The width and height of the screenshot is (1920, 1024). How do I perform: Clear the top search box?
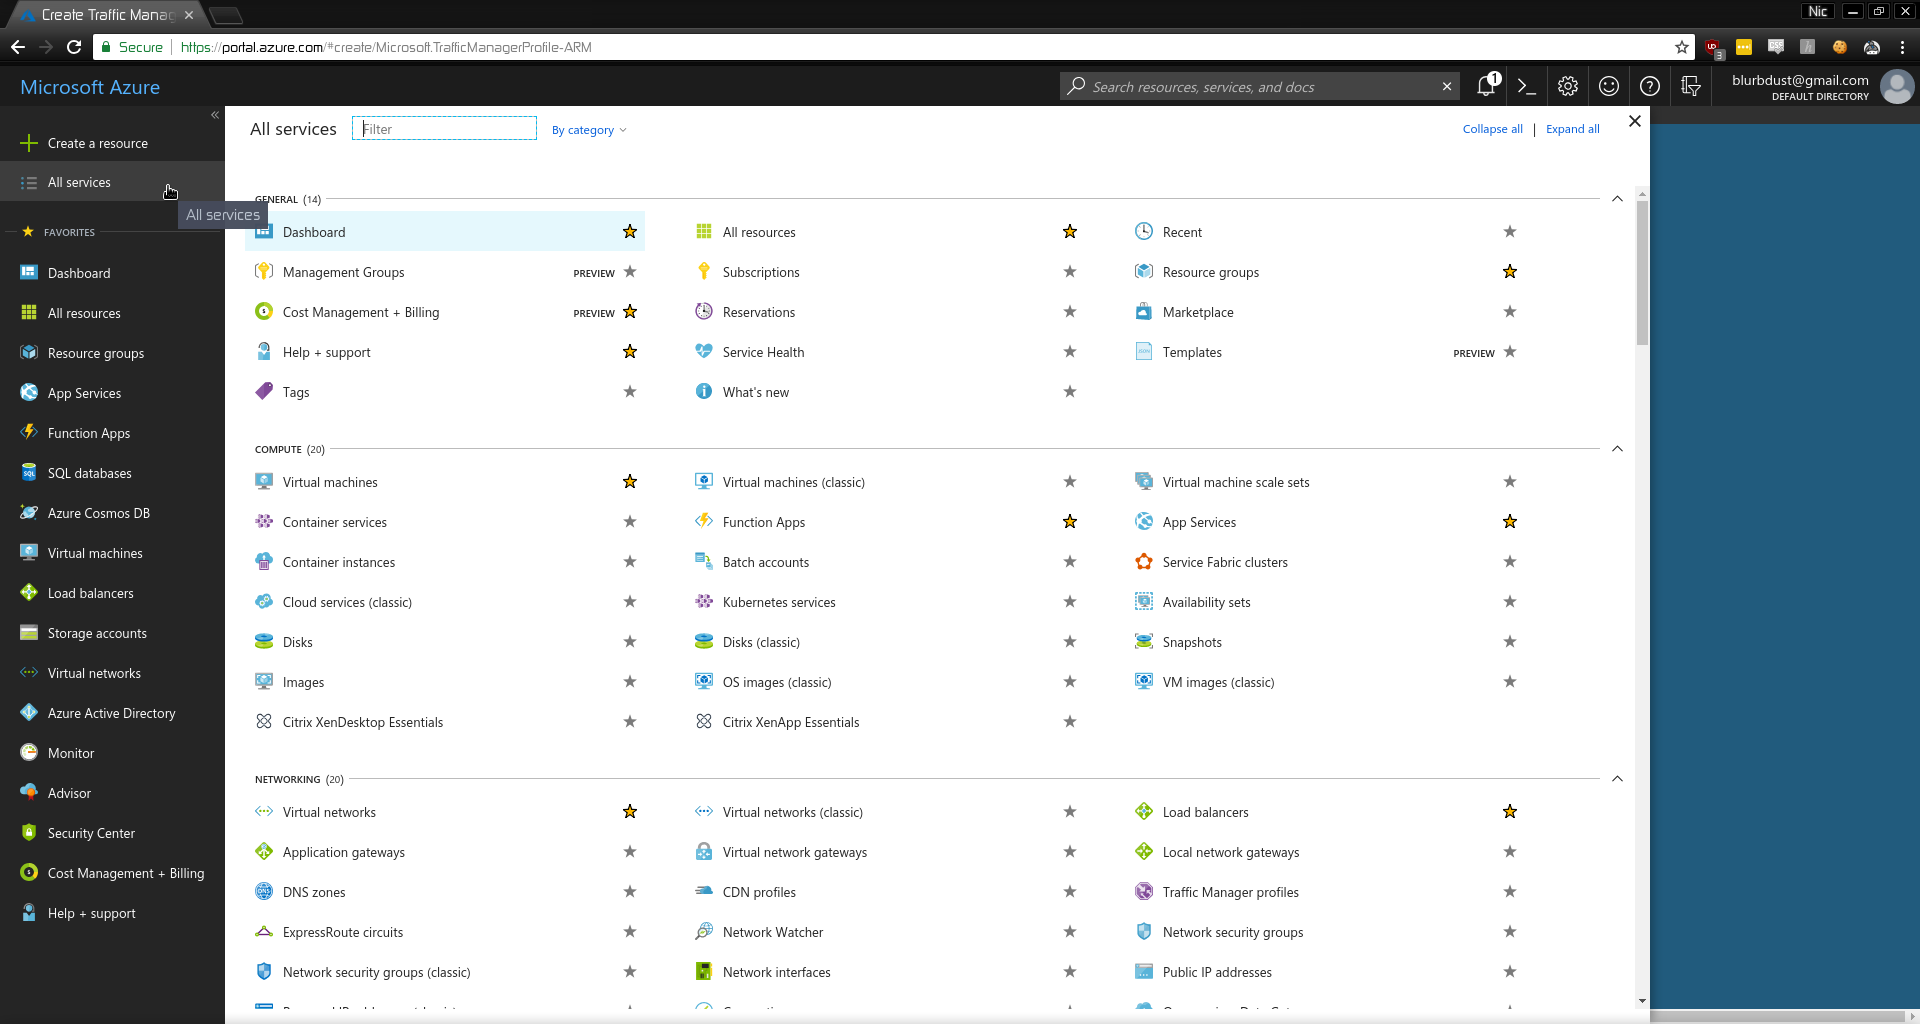[1447, 87]
